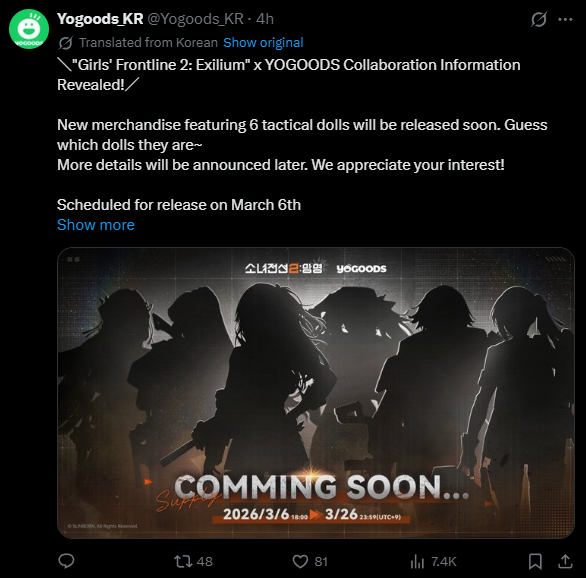This screenshot has height=578, width=586.
Task: Like the post with the heart icon
Action: click(300, 561)
